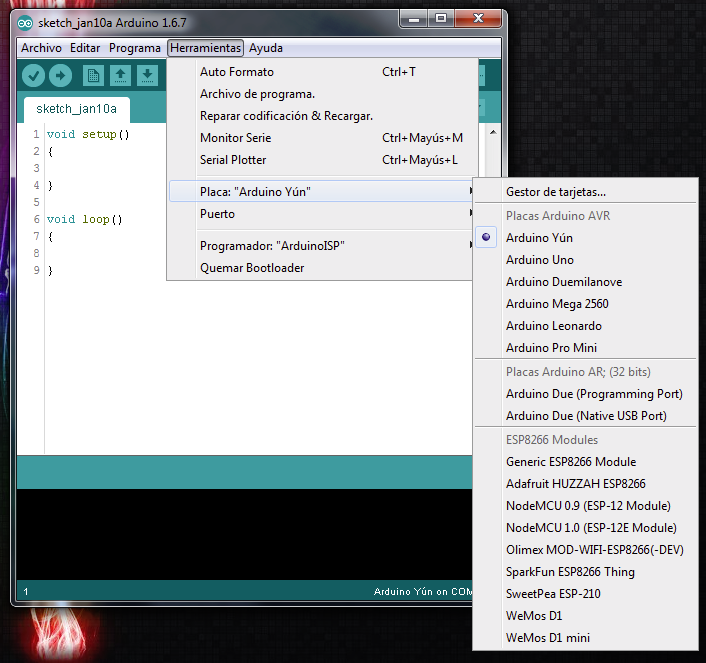
Task: Click the Save sketch down-arrow icon
Action: 147,75
